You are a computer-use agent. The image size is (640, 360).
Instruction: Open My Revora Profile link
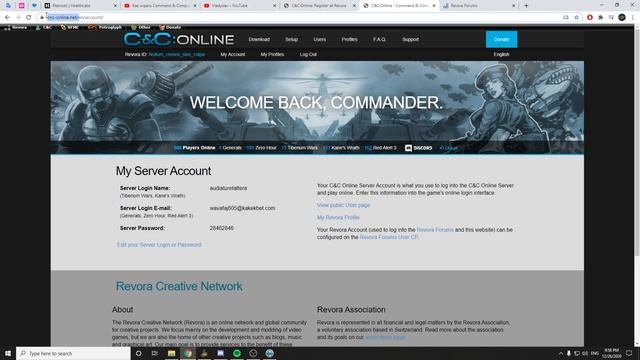tap(338, 218)
